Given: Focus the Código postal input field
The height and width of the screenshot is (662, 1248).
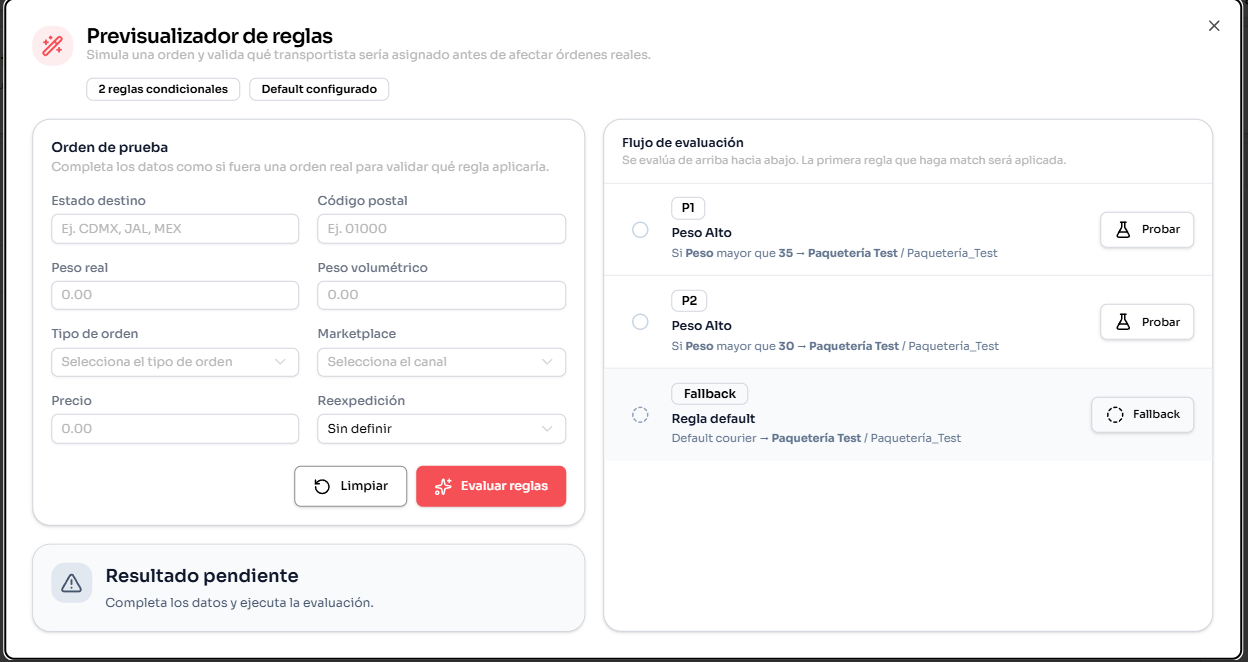Looking at the screenshot, I should 441,229.
